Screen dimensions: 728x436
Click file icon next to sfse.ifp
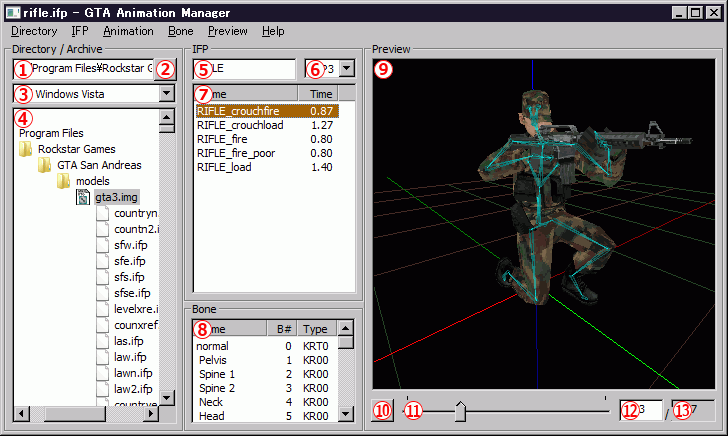pyautogui.click(x=103, y=293)
